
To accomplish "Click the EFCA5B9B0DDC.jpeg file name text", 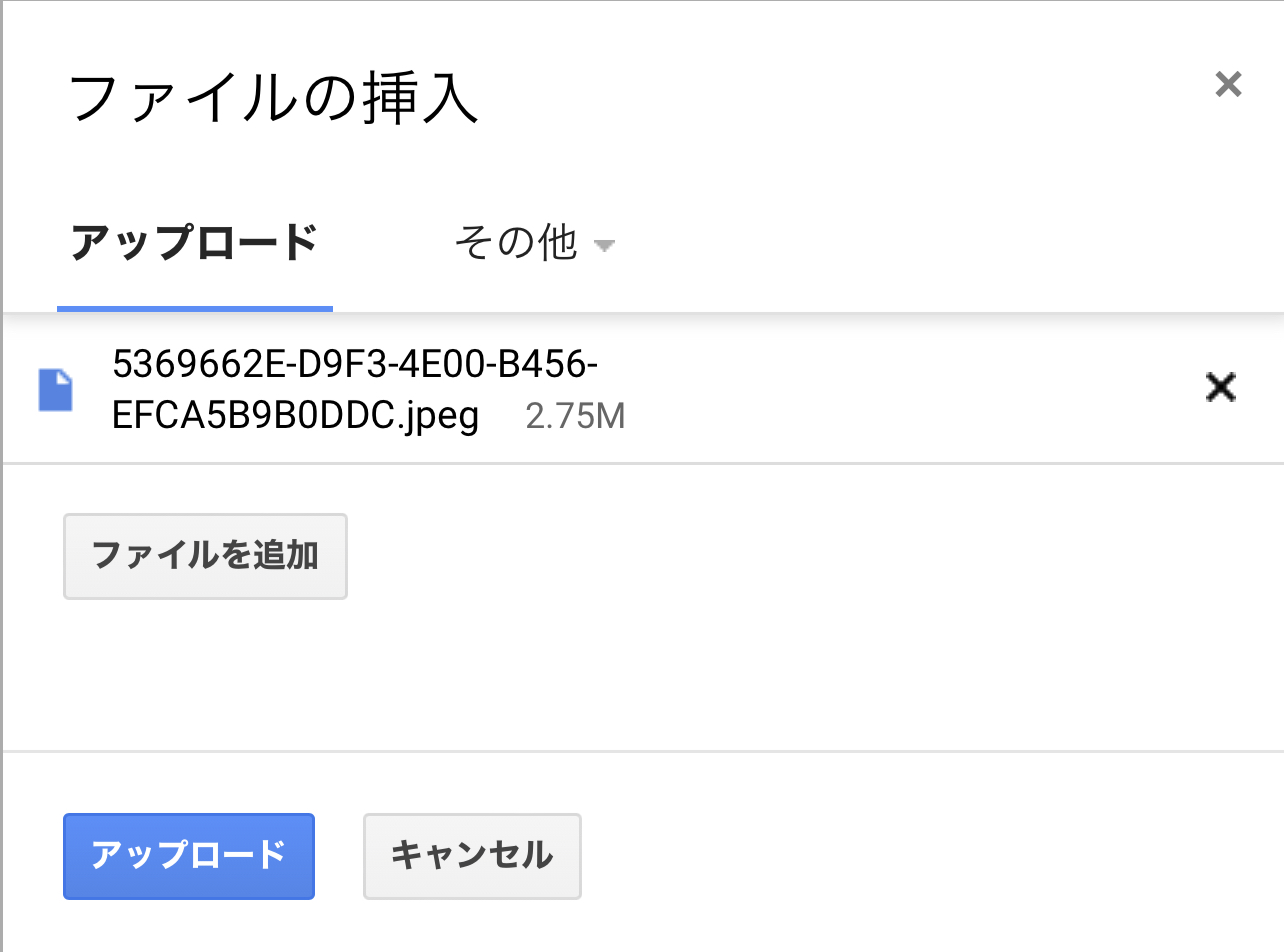I will (296, 416).
